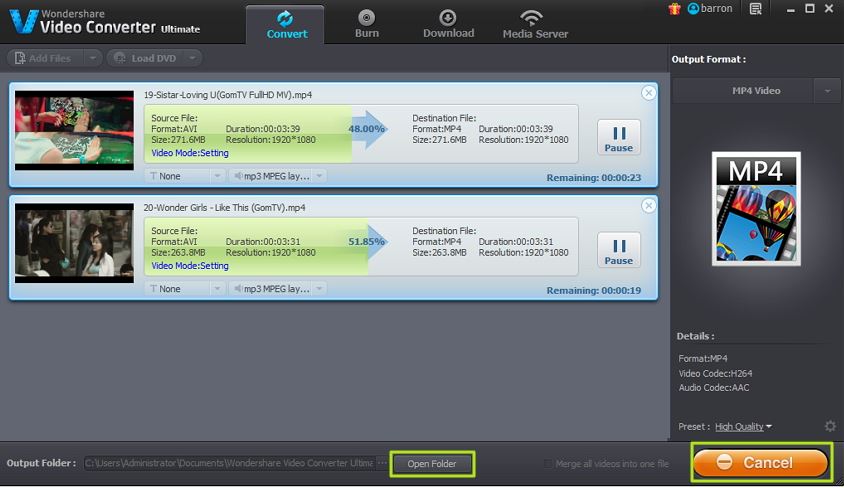Remove the 19-Sistar-Loving U video from list

pos(649,93)
